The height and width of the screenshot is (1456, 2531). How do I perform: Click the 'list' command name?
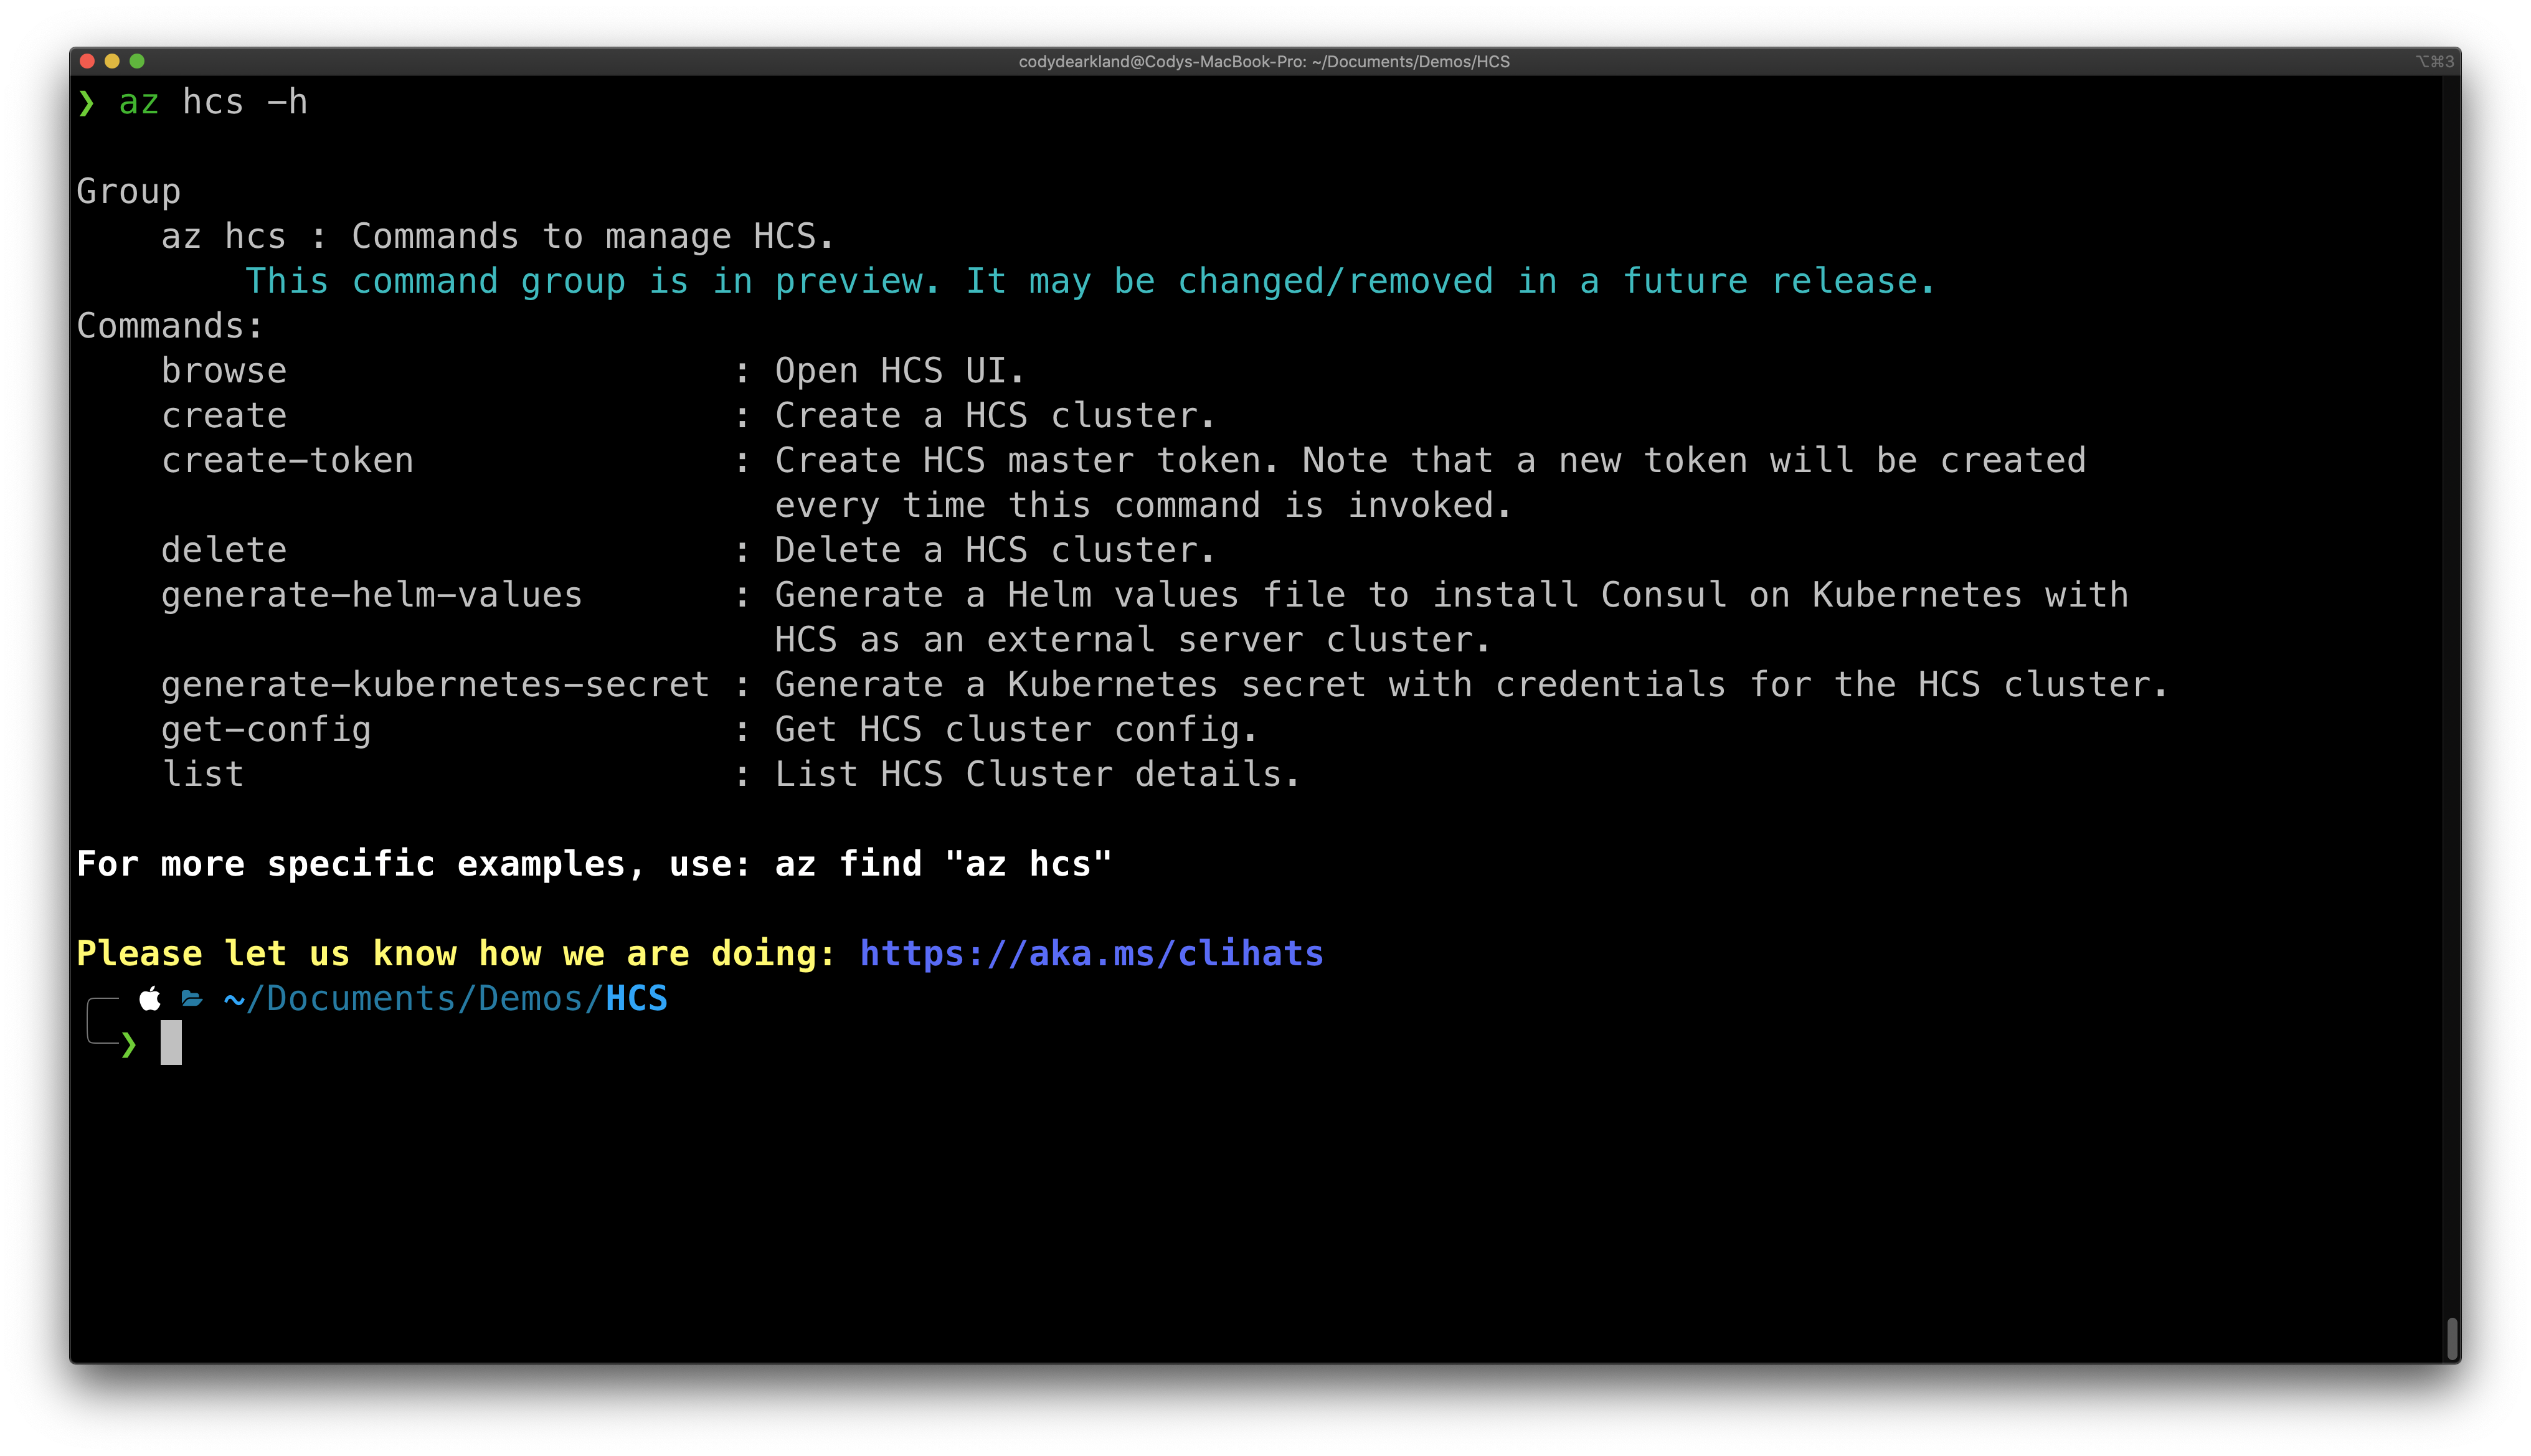(x=203, y=774)
